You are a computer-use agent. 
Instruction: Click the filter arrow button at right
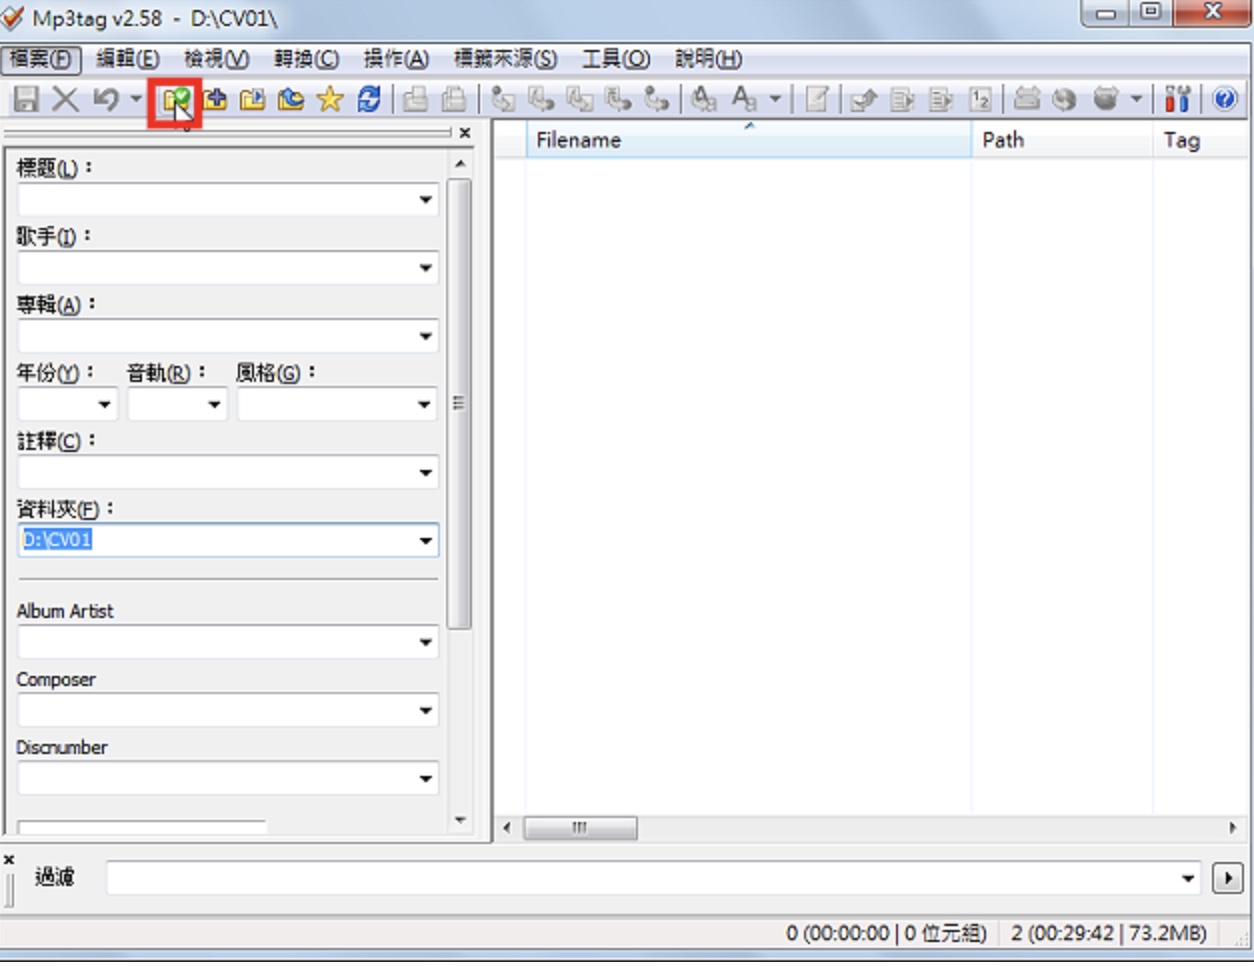coord(1227,878)
